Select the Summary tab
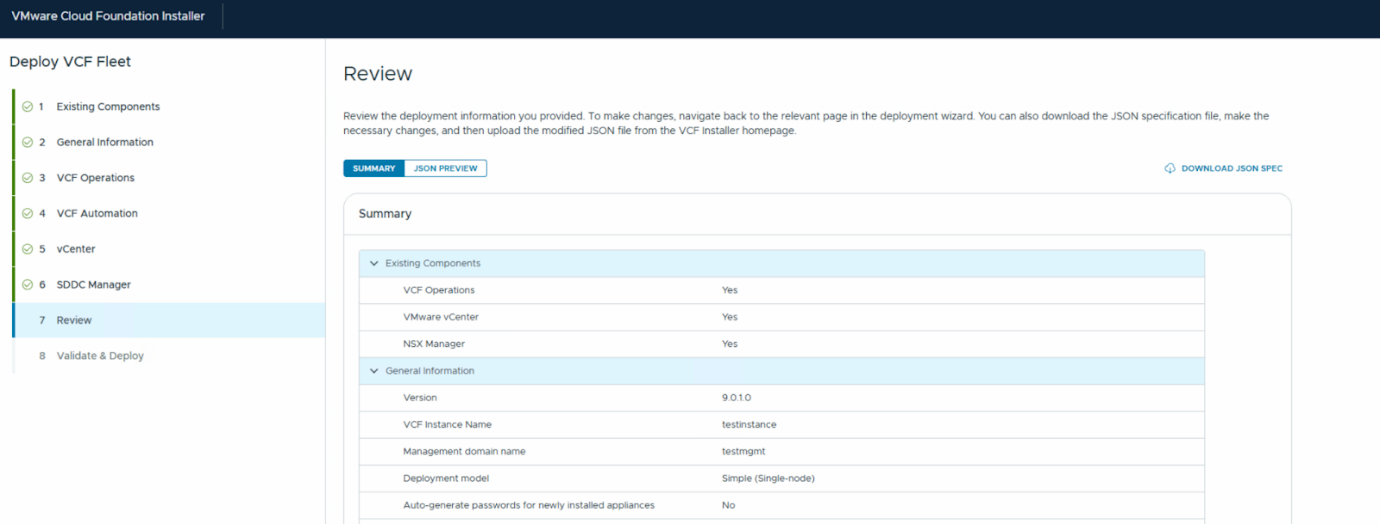 pyautogui.click(x=374, y=169)
